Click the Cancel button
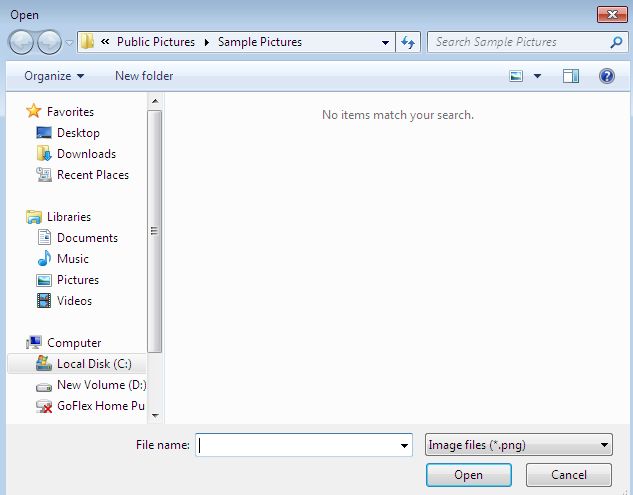The height and width of the screenshot is (495, 633). 569,475
